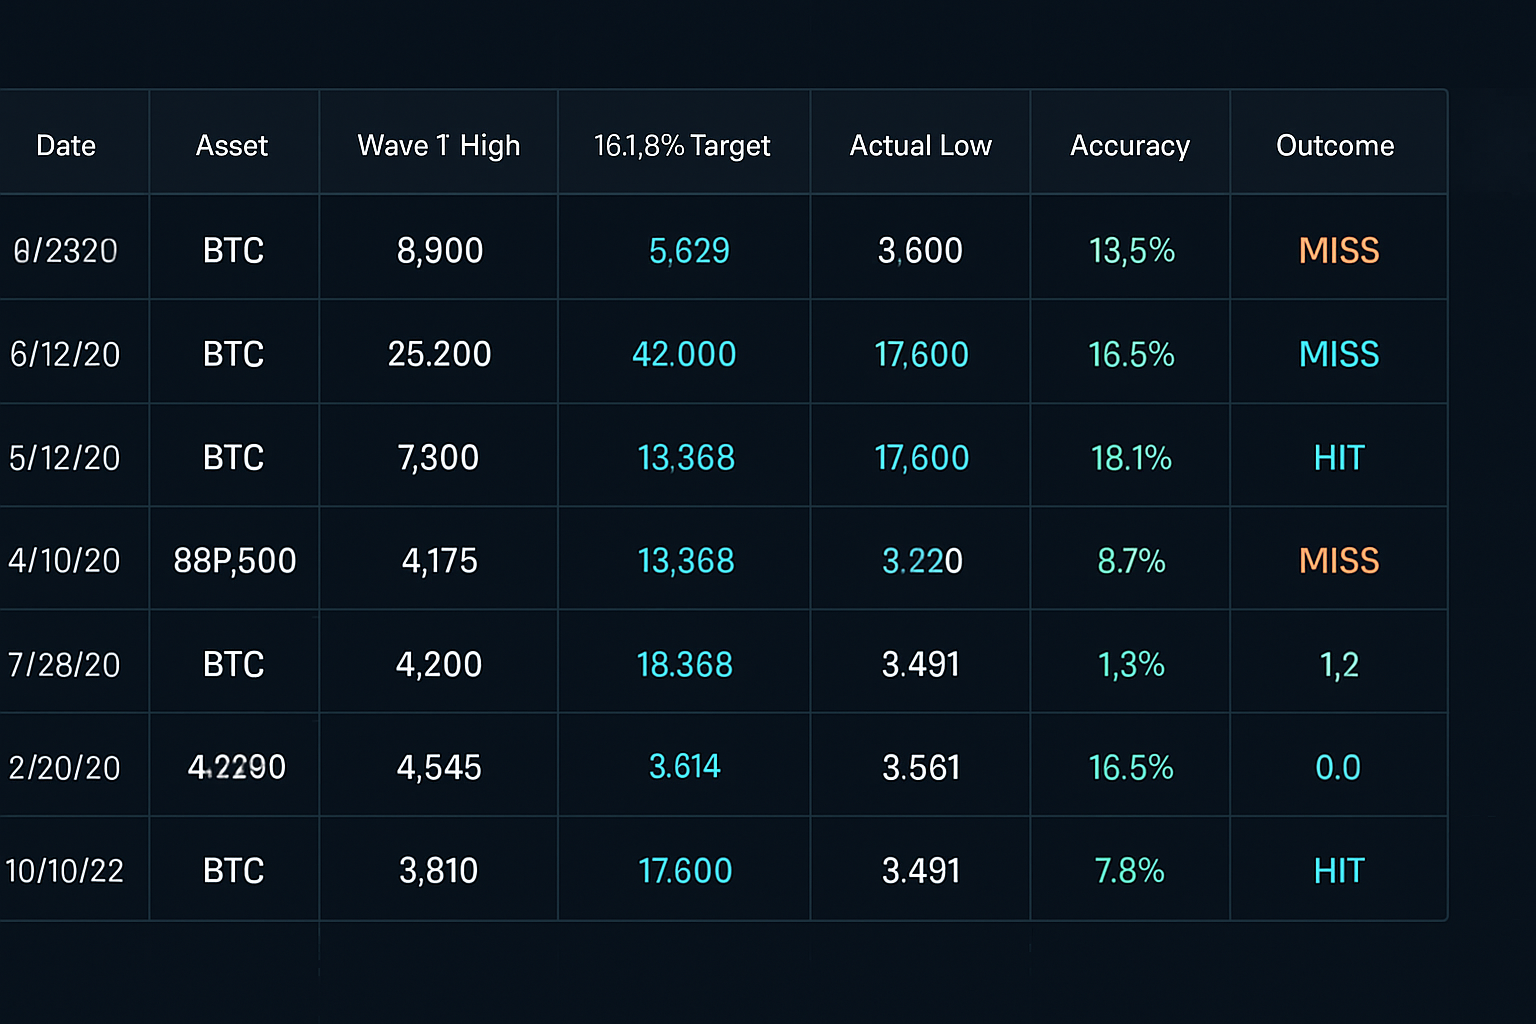Click the HIT outcome for 5/12/20
Screen dimensions: 1536x1024
tap(1339, 457)
